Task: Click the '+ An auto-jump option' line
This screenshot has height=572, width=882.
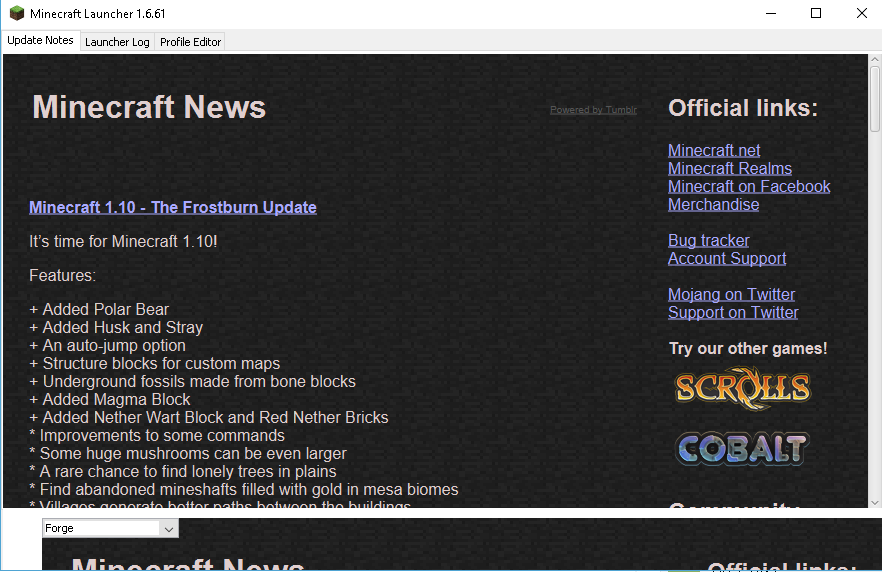Action: (x=107, y=345)
